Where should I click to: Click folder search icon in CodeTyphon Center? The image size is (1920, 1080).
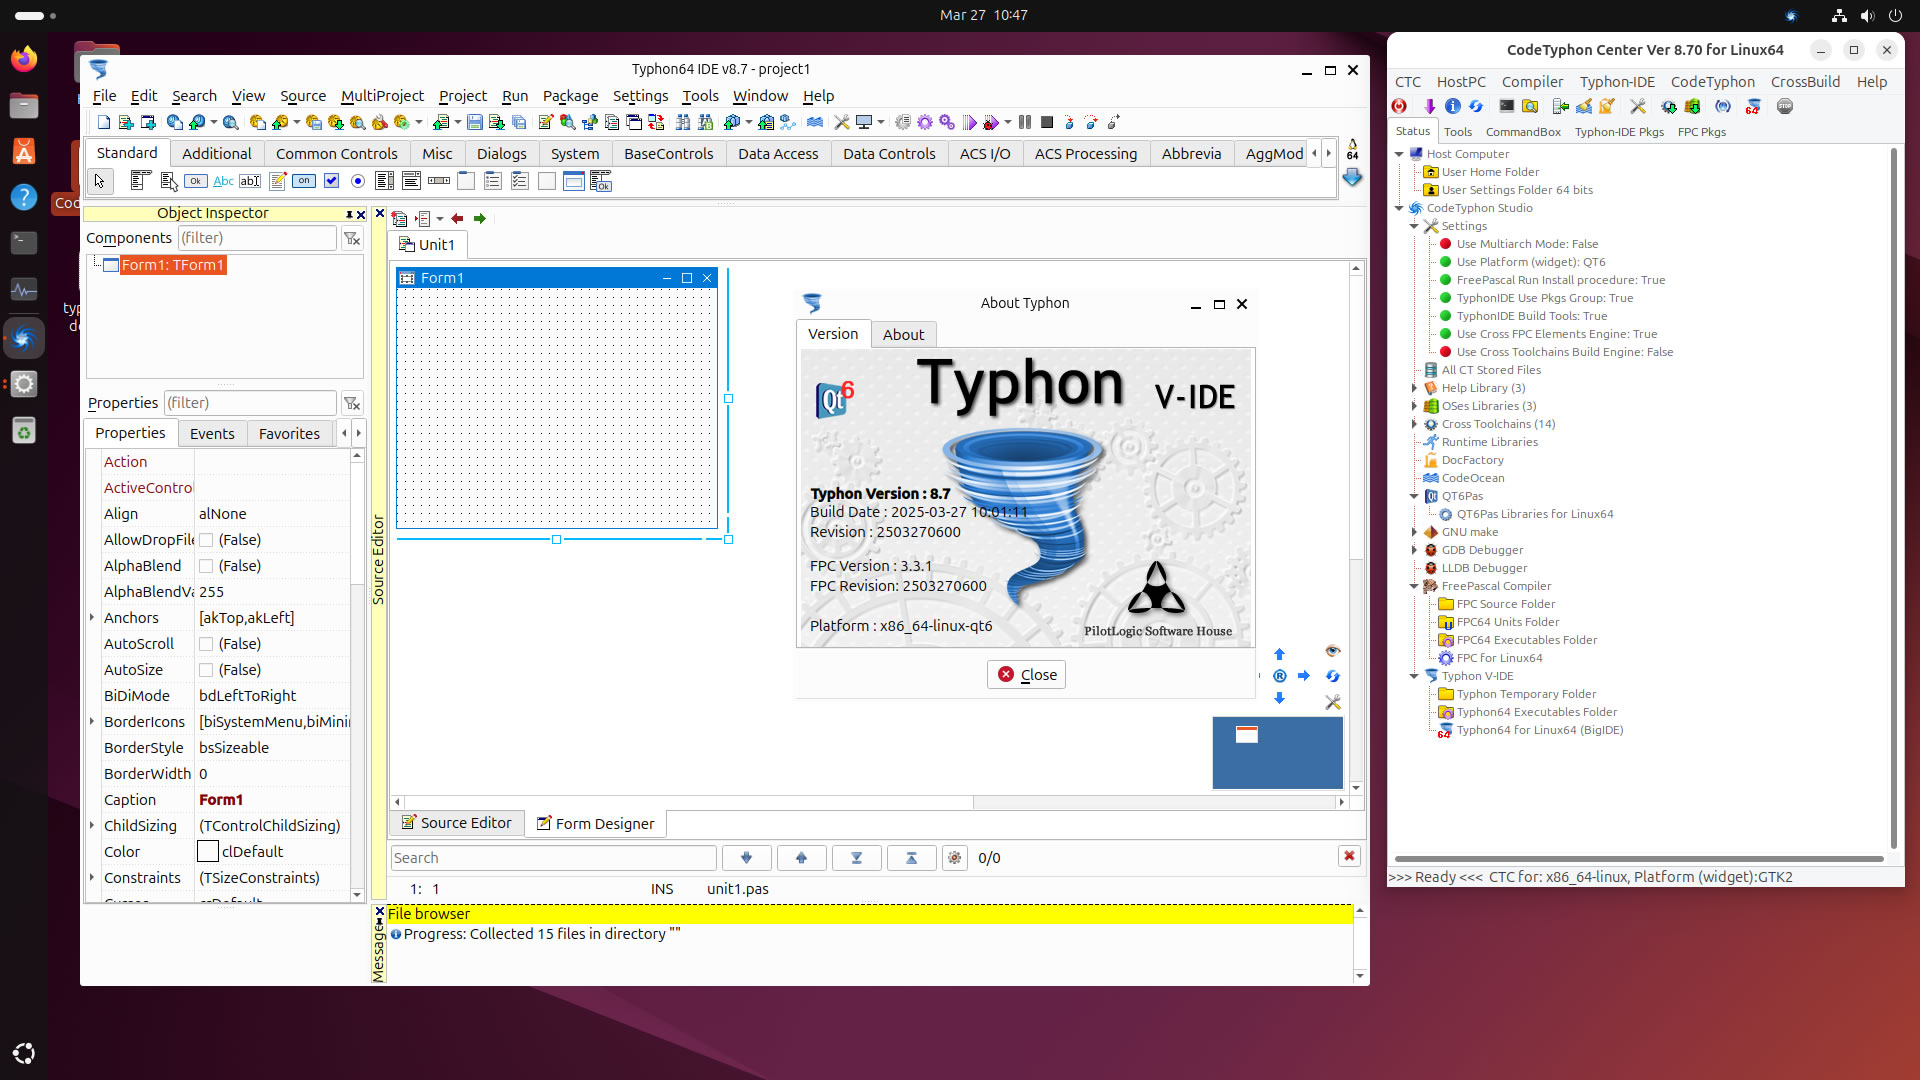click(1530, 106)
